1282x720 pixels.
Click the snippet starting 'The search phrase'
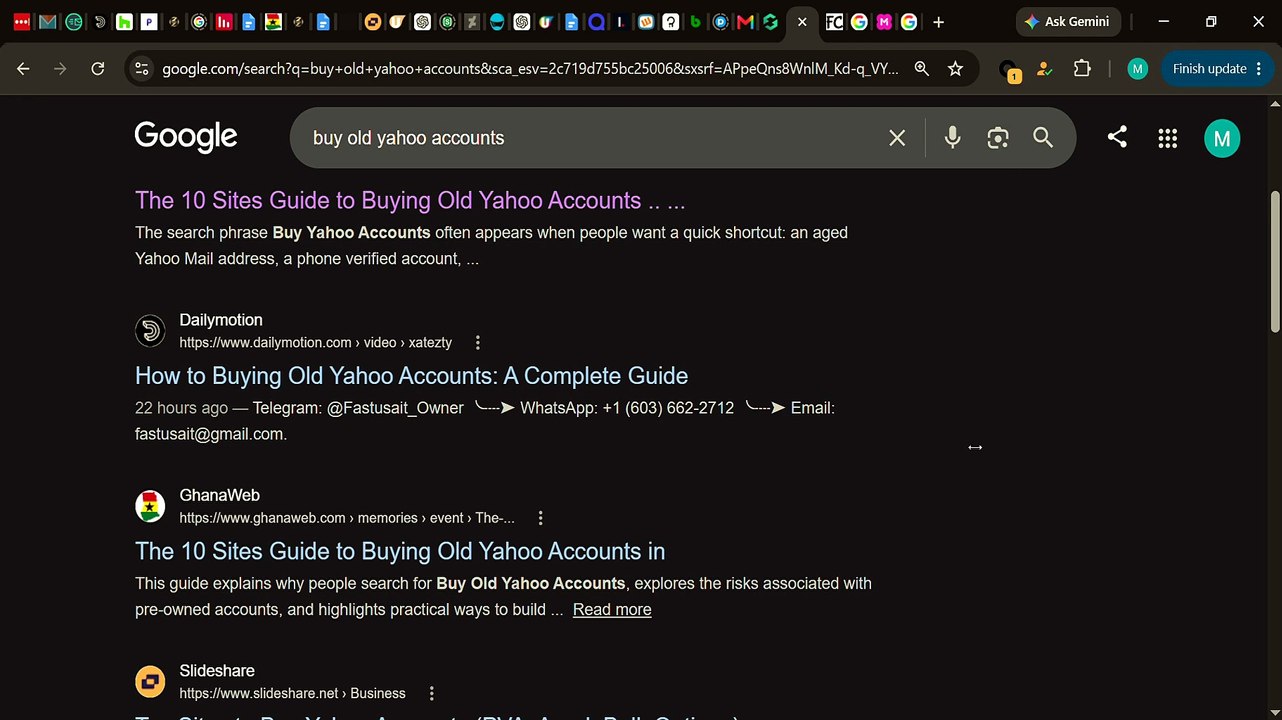491,245
